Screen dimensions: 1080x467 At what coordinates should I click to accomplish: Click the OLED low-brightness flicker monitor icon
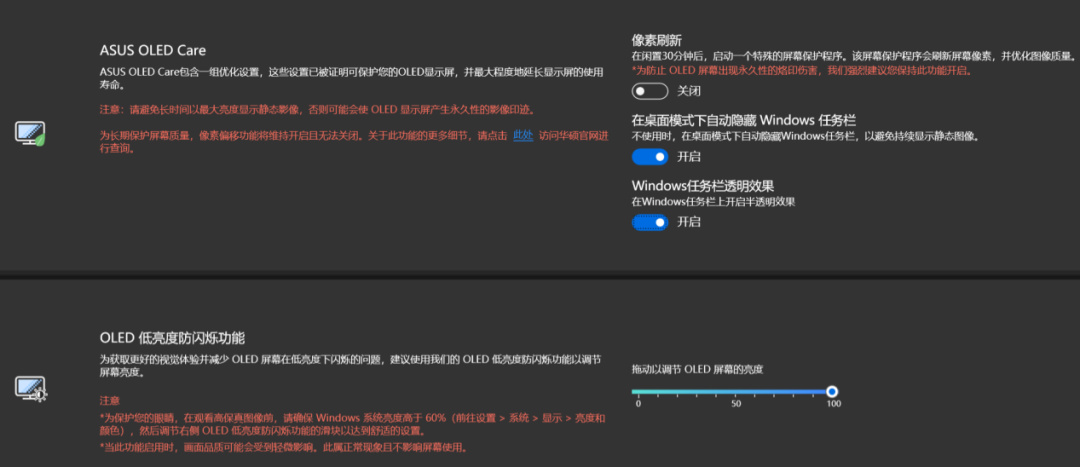pos(31,388)
